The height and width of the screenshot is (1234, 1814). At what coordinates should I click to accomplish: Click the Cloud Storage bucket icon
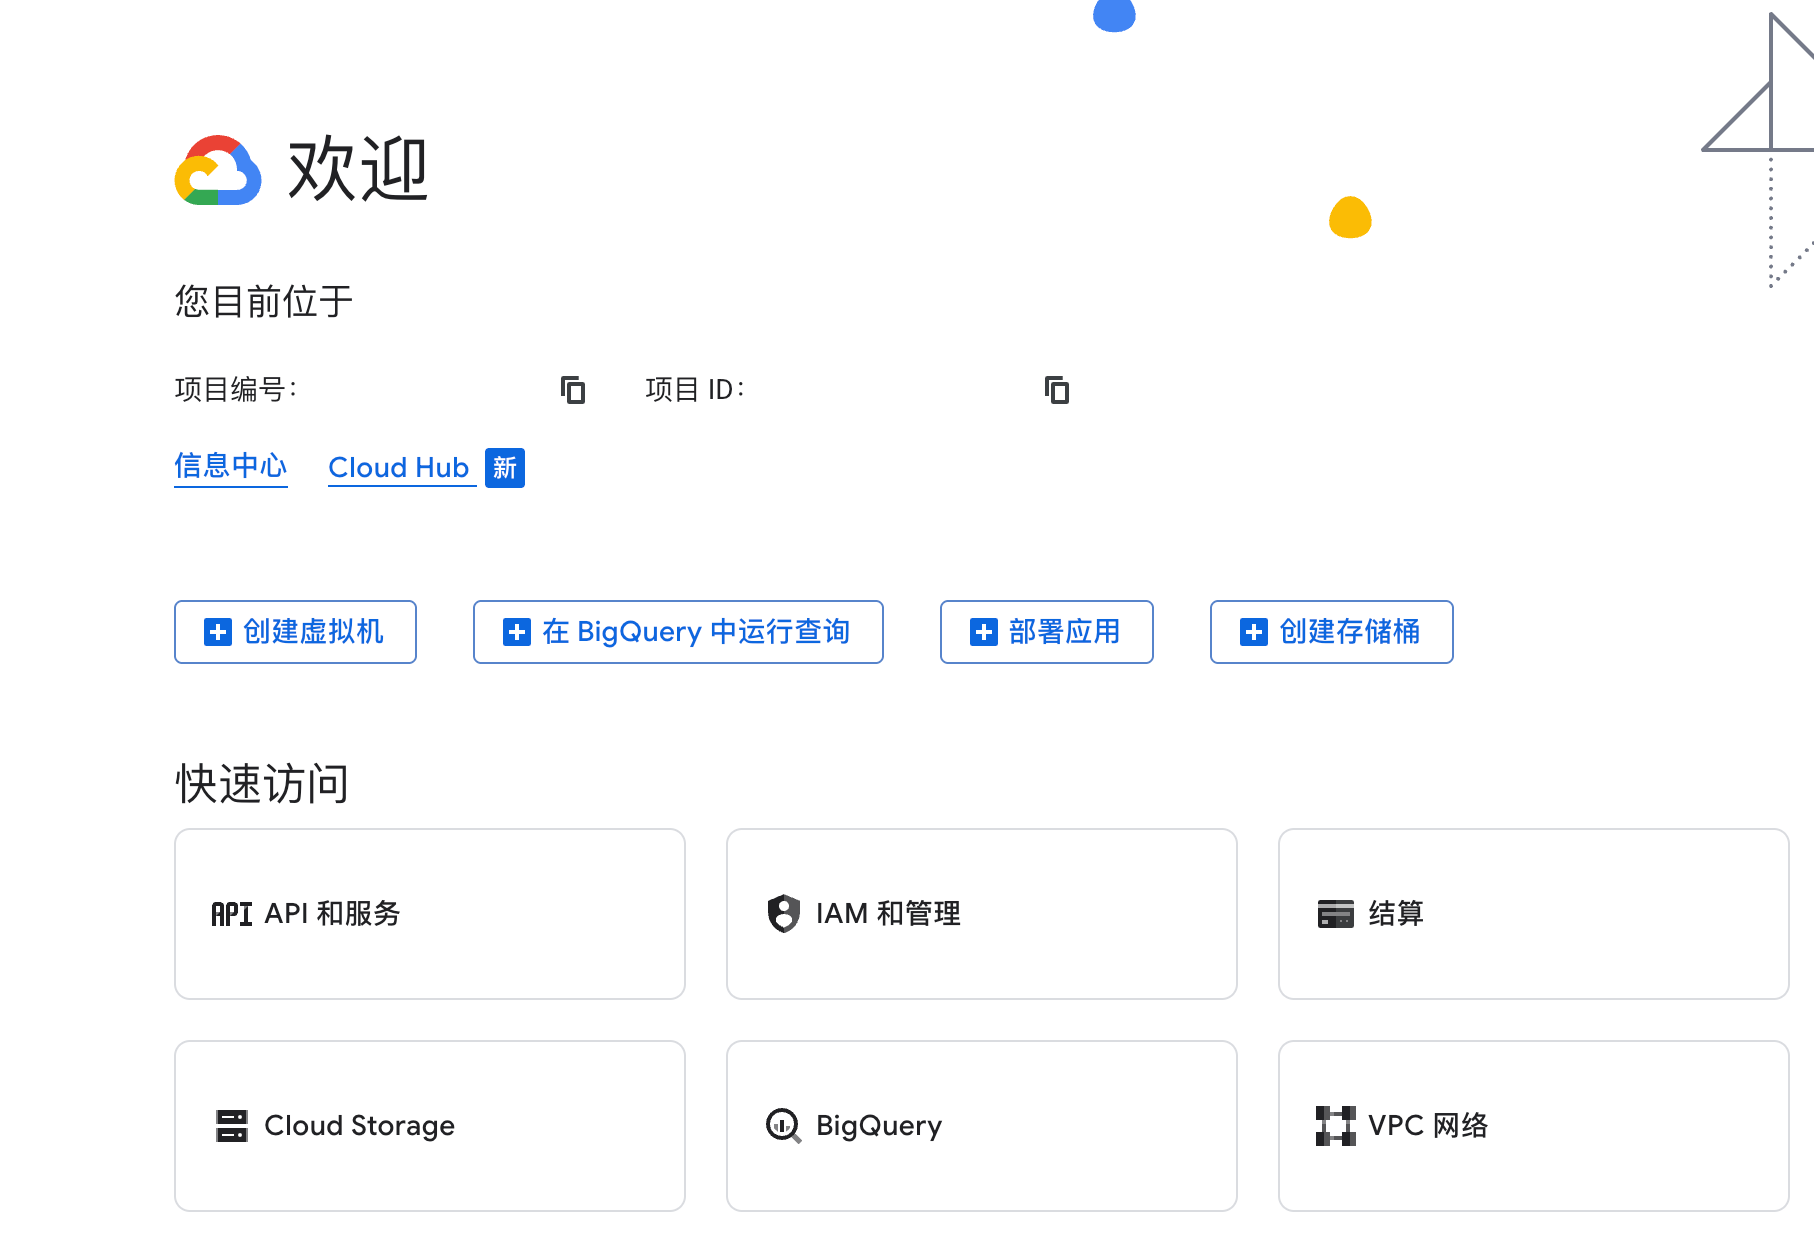click(232, 1126)
